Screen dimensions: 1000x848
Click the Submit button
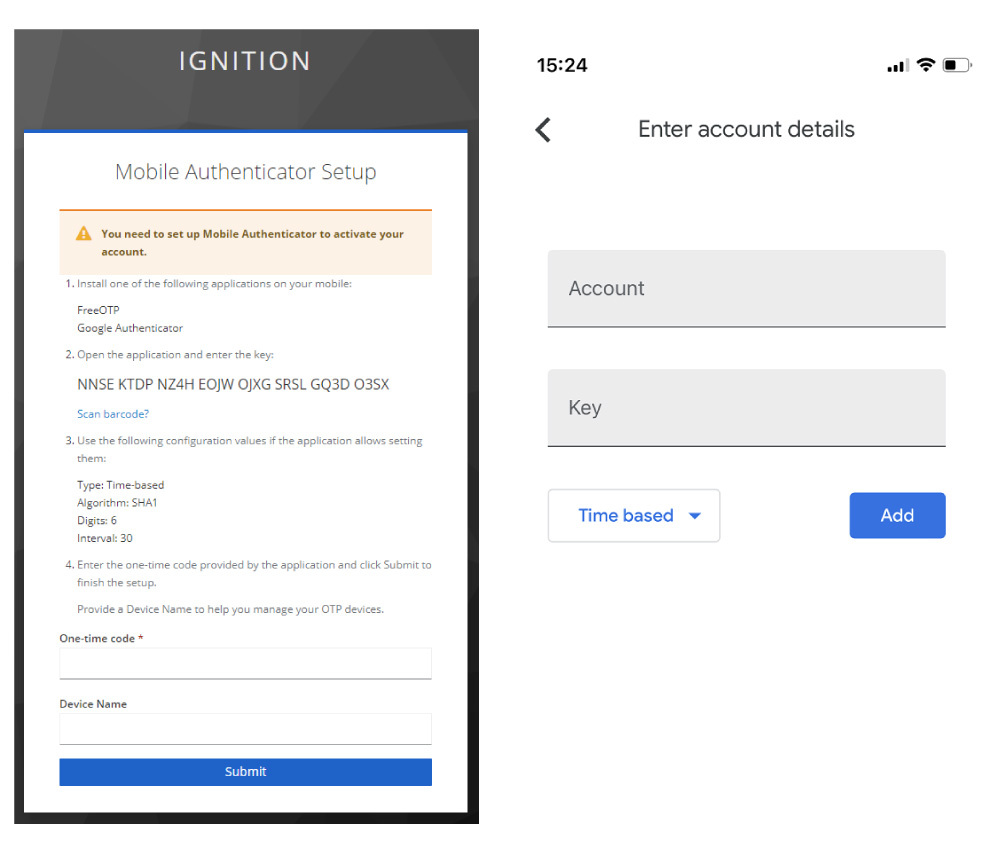tap(245, 772)
